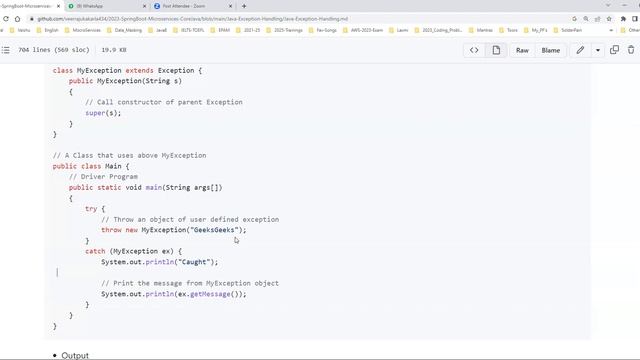
Task: Open the Laxmi bookmarks folder
Action: tap(398, 30)
